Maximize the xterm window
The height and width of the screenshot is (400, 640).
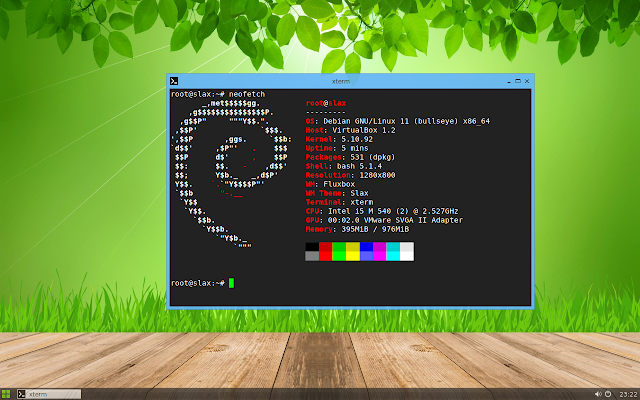[518, 81]
